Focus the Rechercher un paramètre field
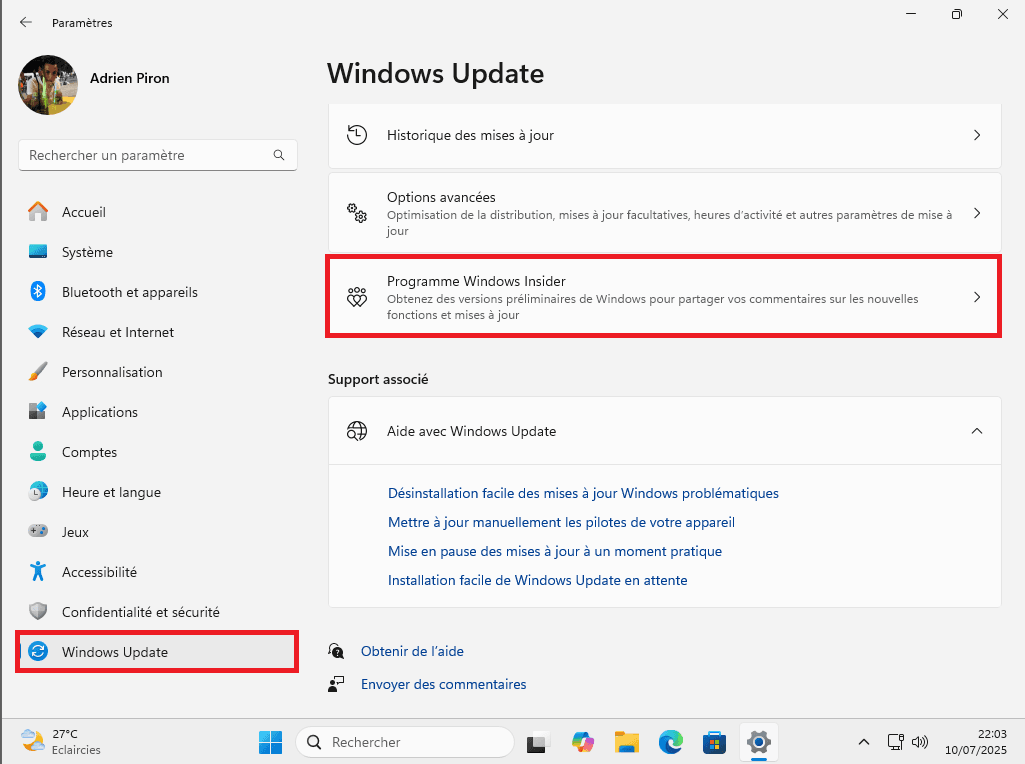This screenshot has height=764, width=1025. pyautogui.click(x=158, y=155)
